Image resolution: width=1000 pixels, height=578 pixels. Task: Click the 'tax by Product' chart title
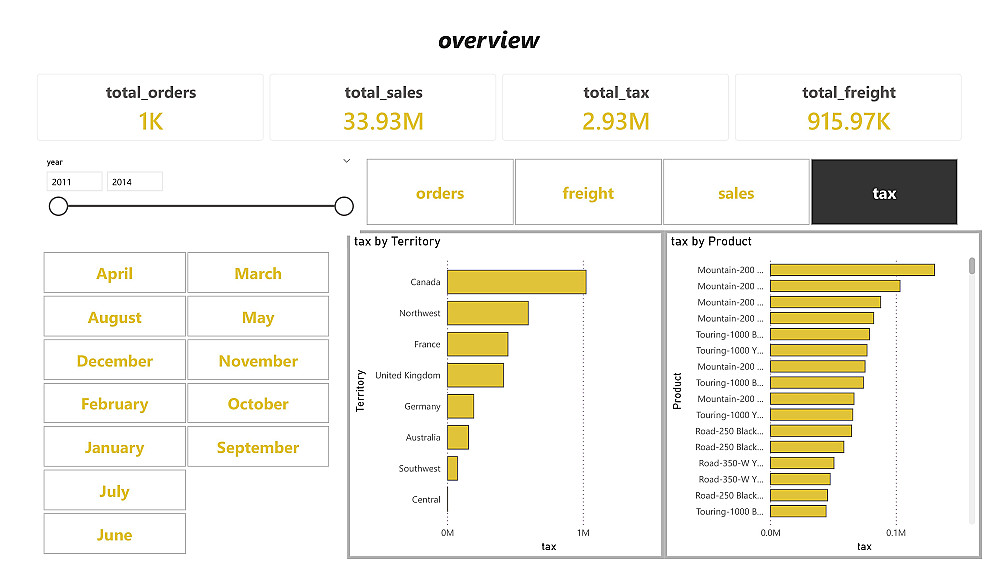(711, 241)
